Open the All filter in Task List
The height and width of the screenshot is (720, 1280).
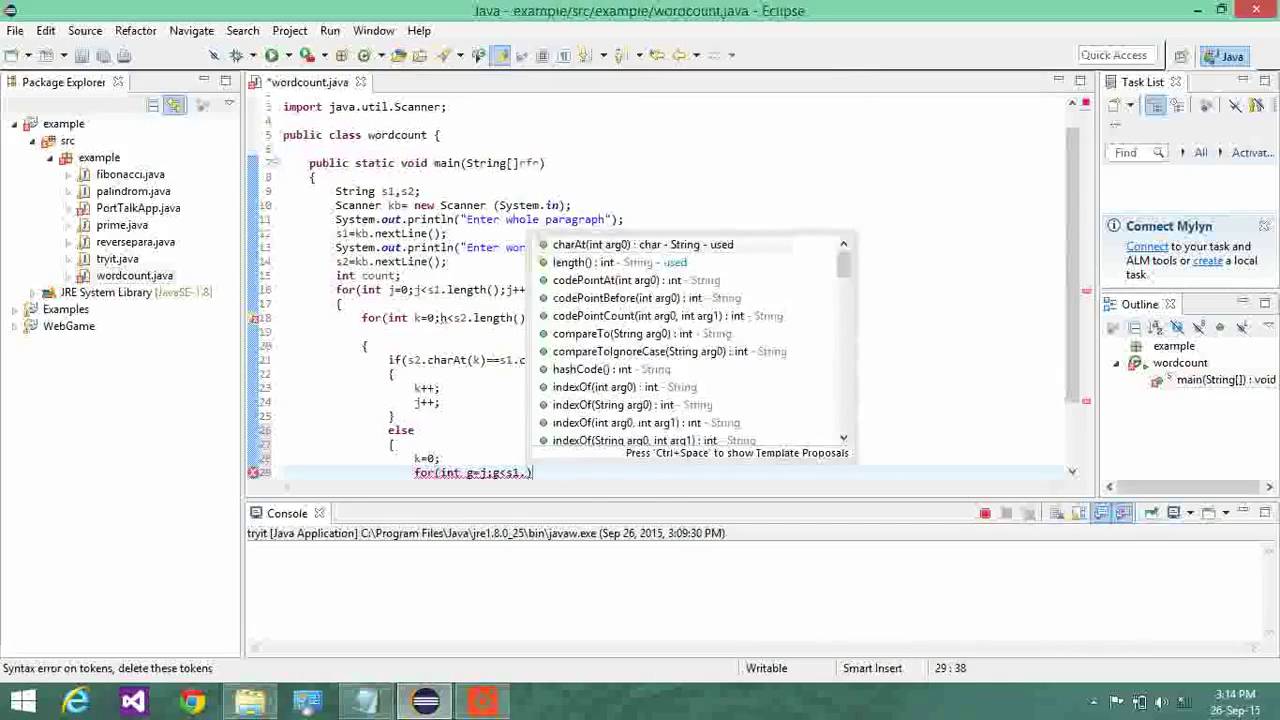click(1200, 153)
